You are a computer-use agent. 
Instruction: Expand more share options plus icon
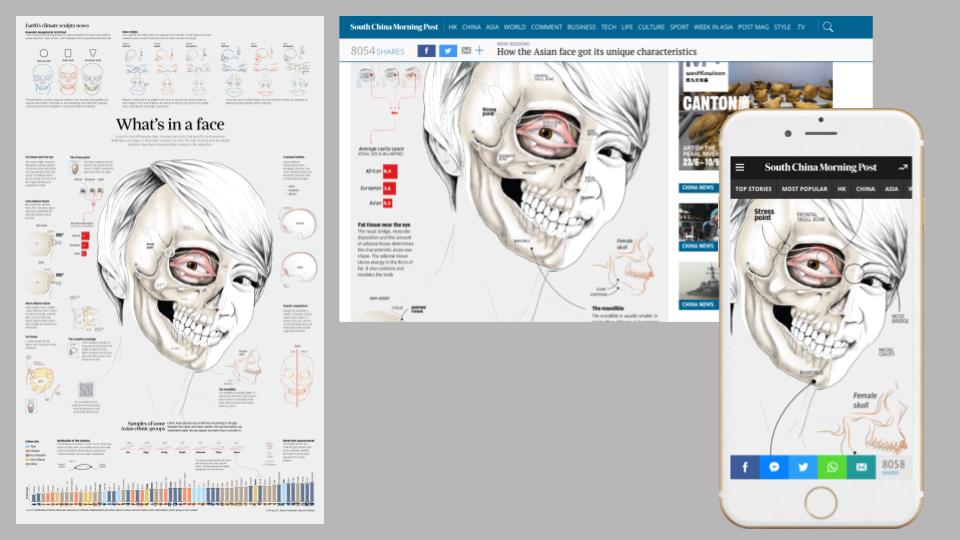(480, 51)
